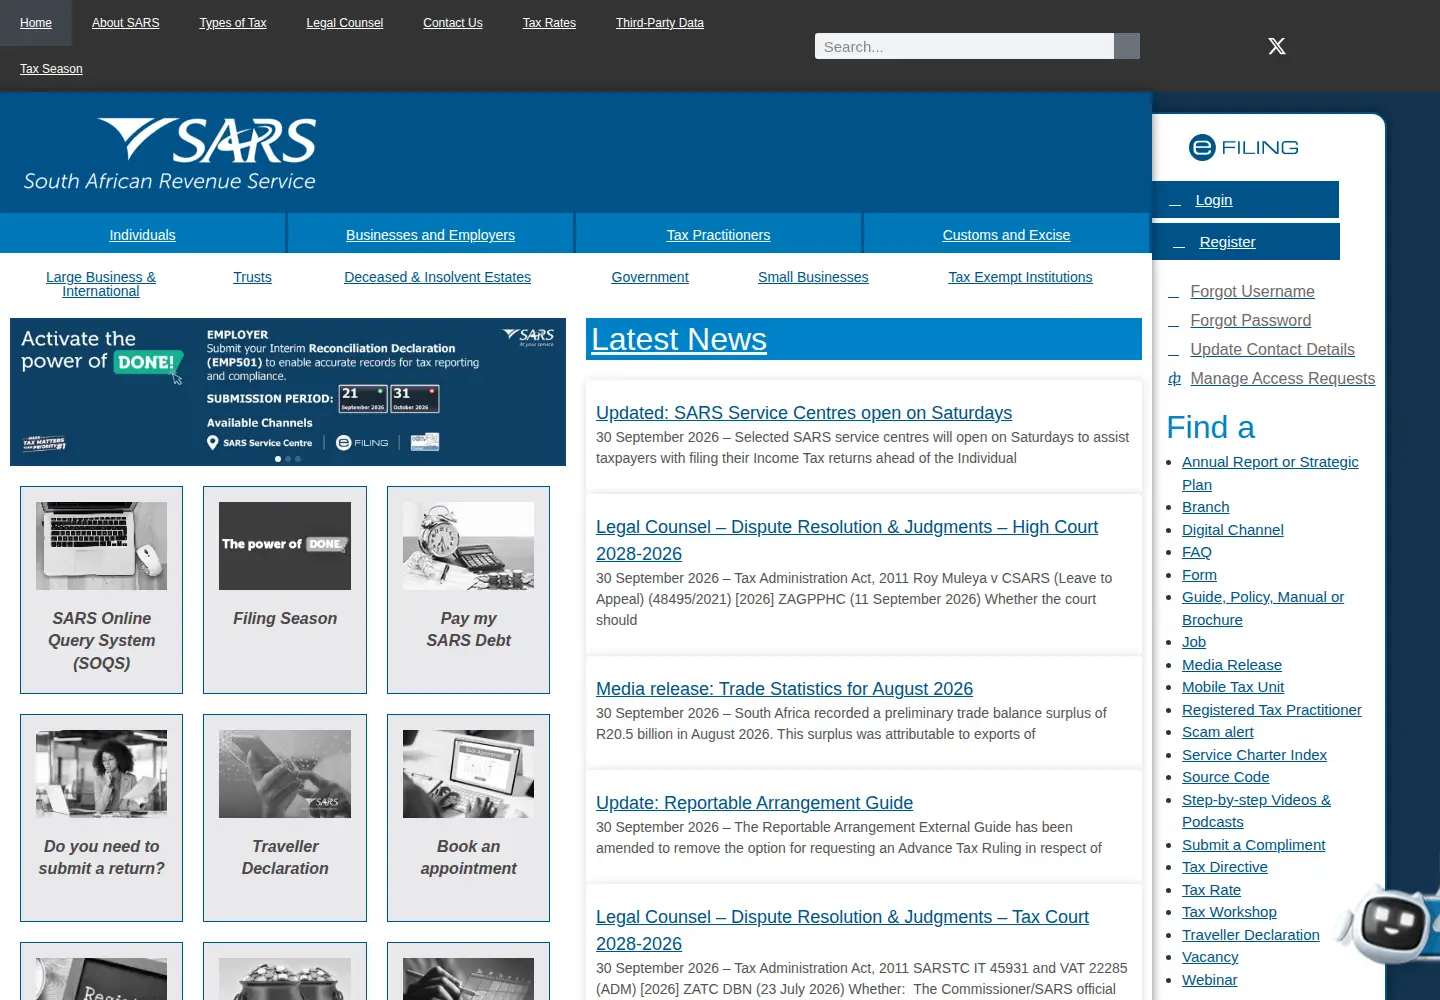Open the Traveller Declaration tile
Image resolution: width=1440 pixels, height=1000 pixels.
point(285,818)
